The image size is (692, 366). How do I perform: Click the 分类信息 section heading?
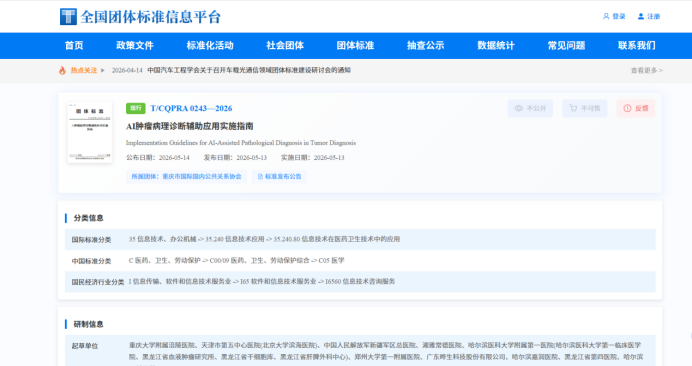click(88, 218)
